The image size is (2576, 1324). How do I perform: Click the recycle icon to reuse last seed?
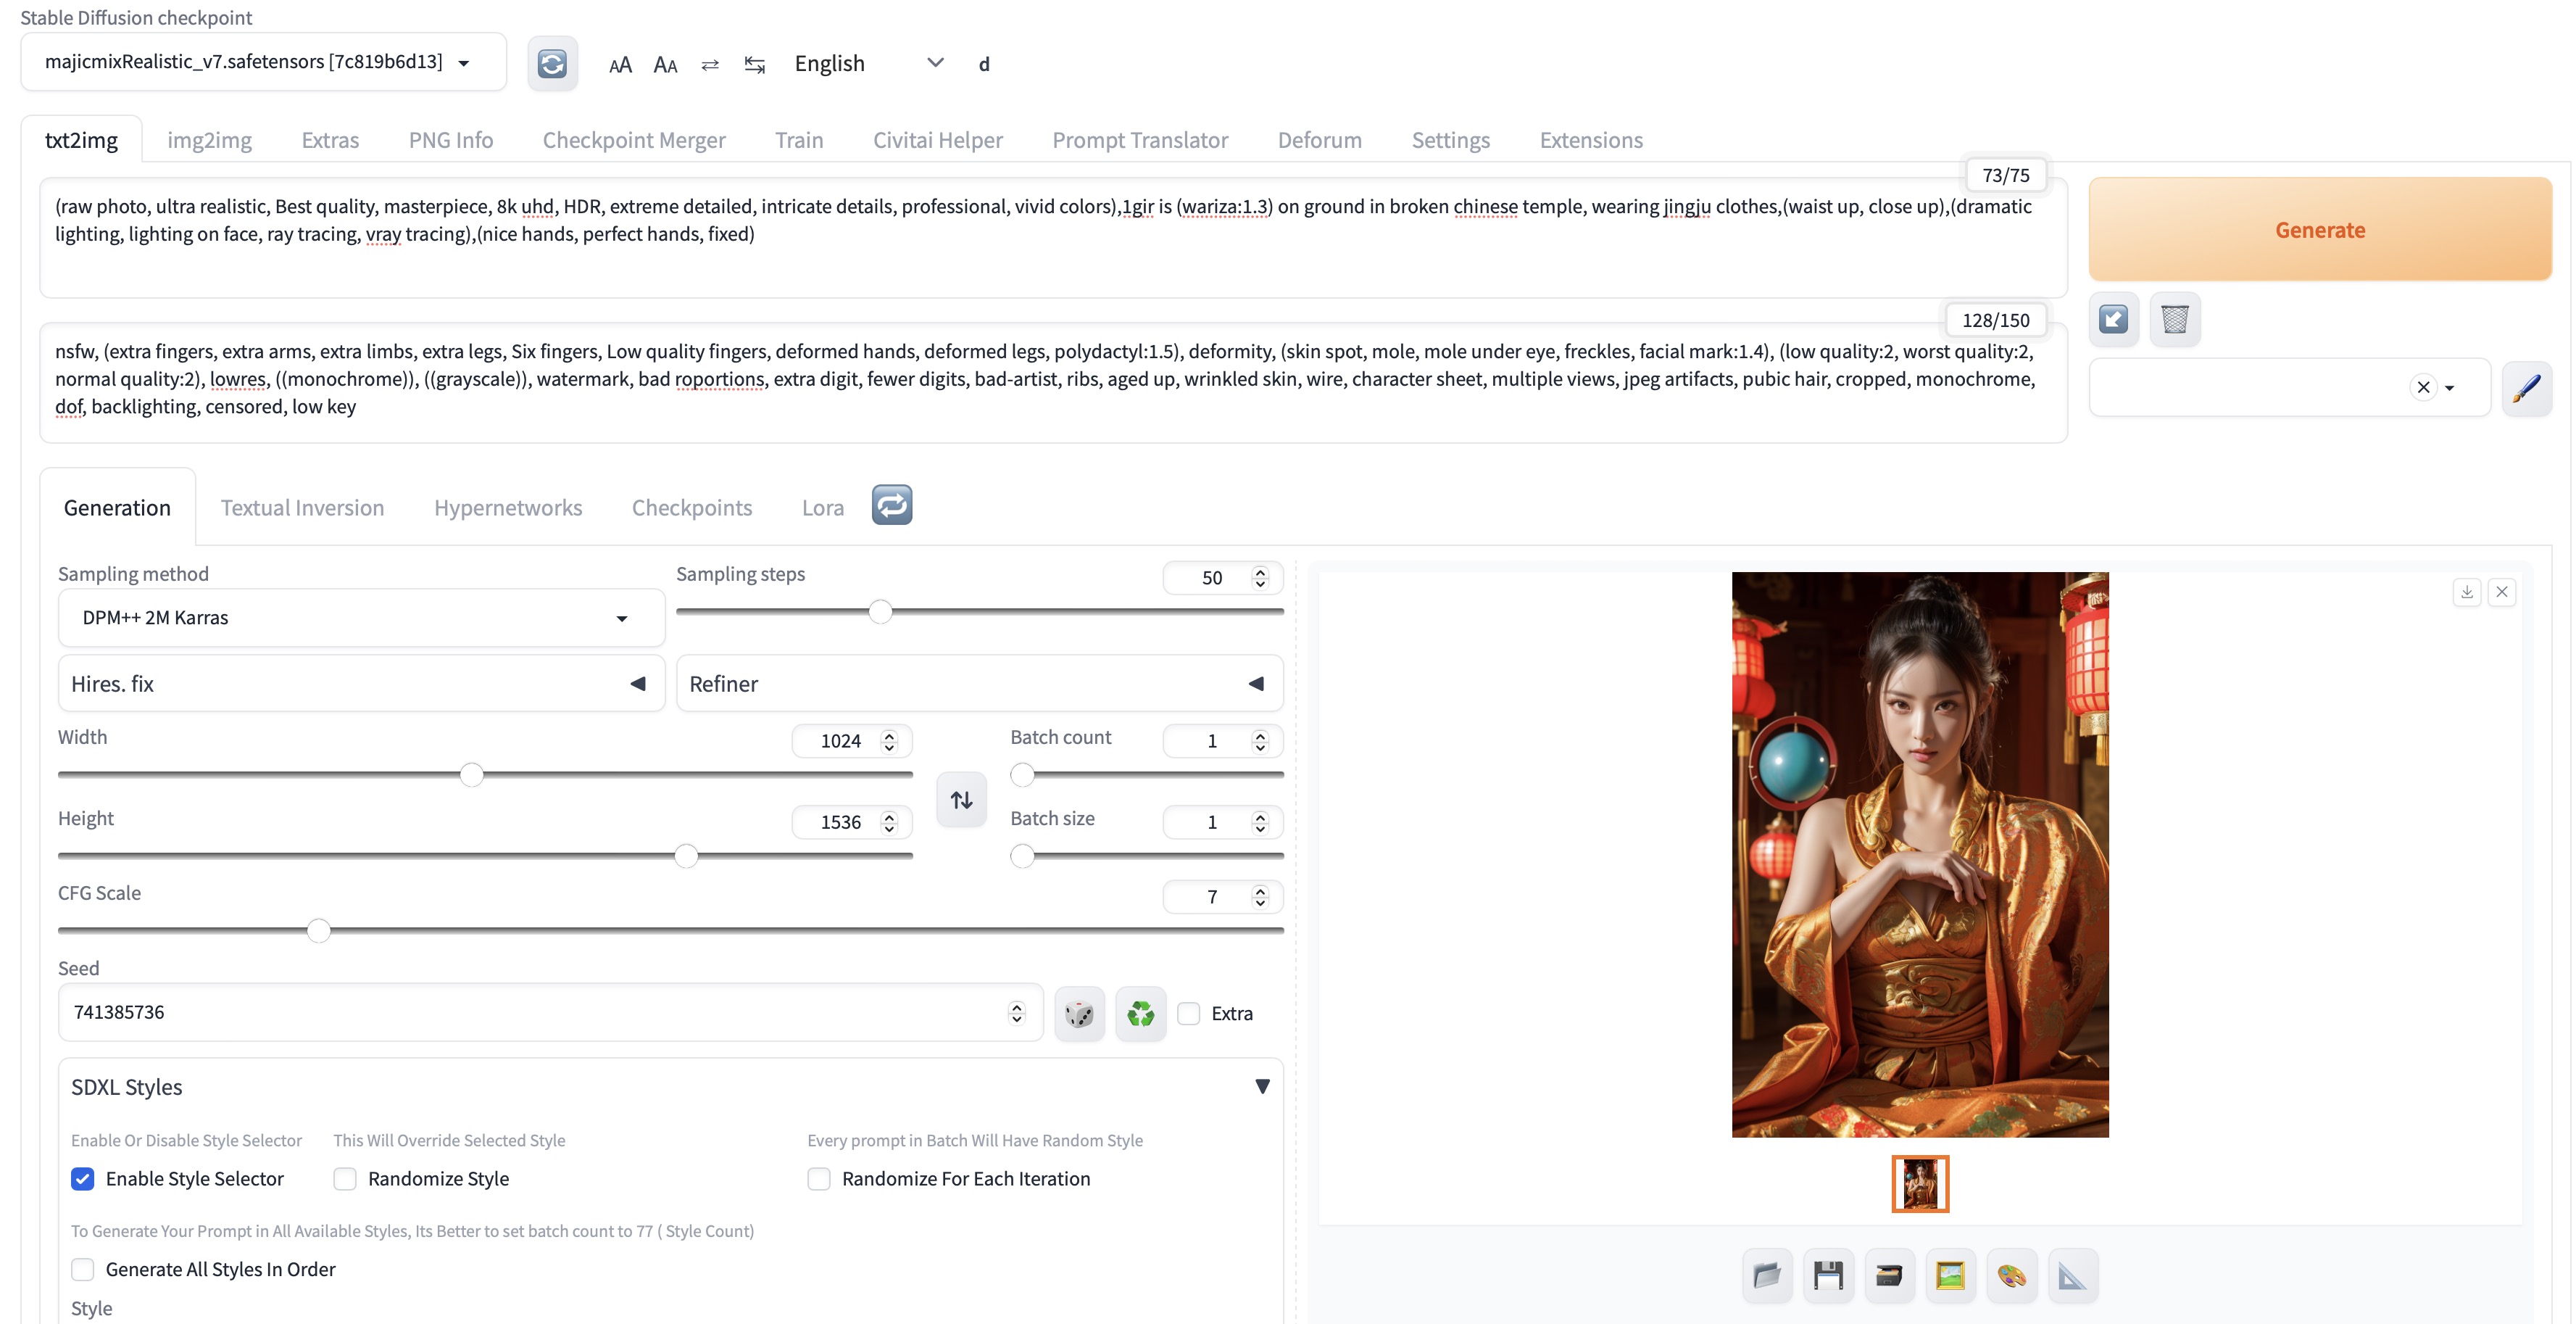tap(1140, 1014)
